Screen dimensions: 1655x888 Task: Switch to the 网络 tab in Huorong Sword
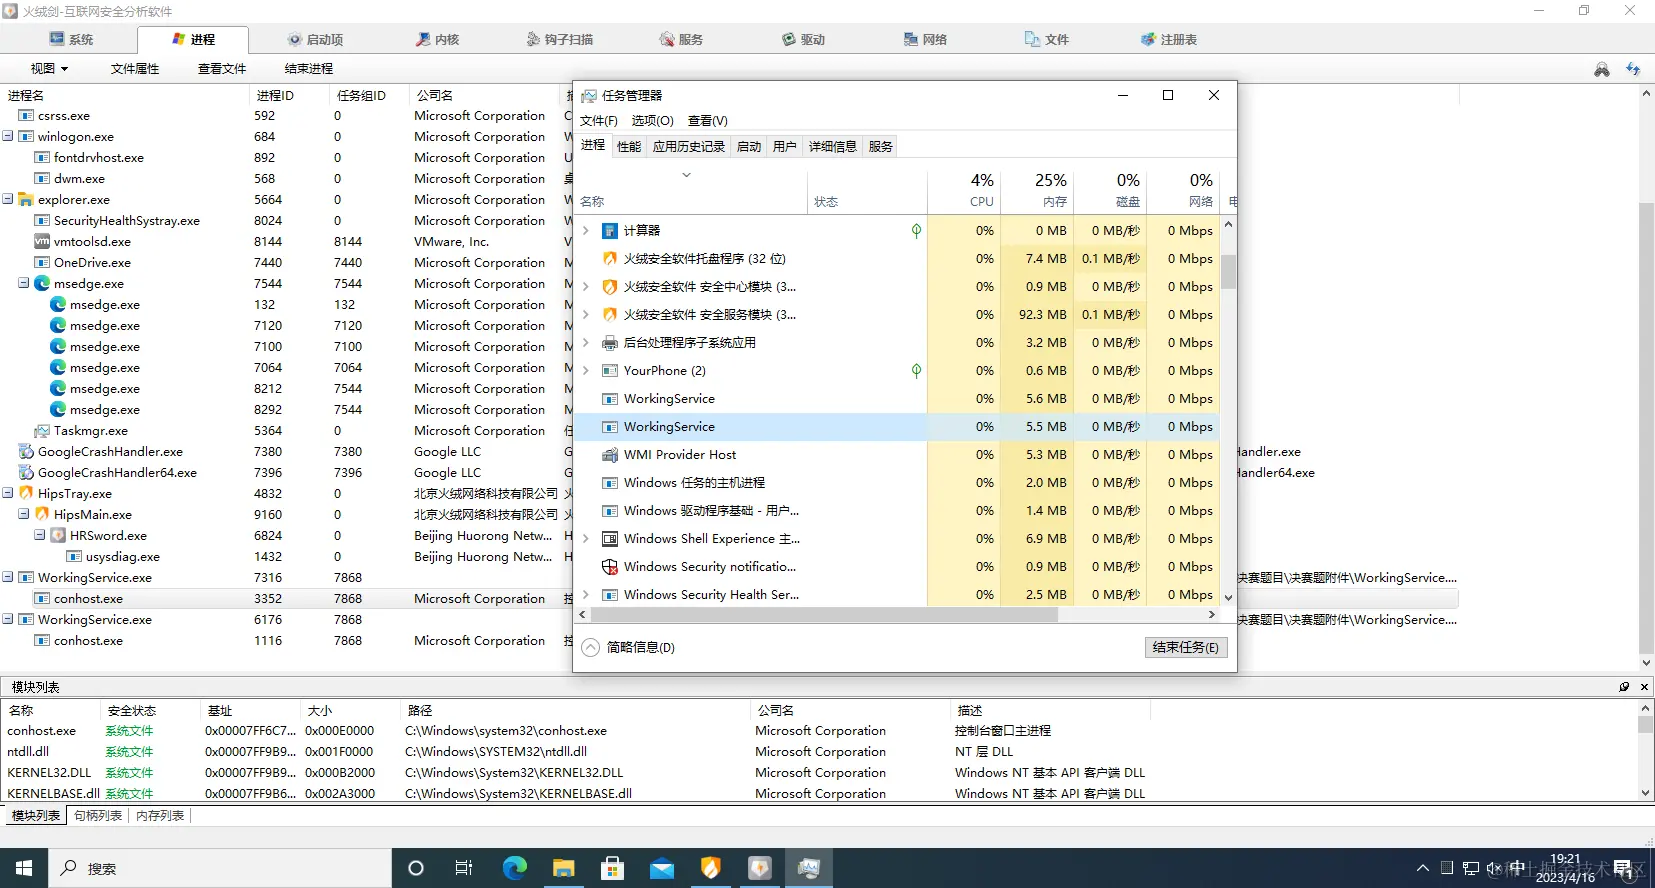tap(925, 40)
